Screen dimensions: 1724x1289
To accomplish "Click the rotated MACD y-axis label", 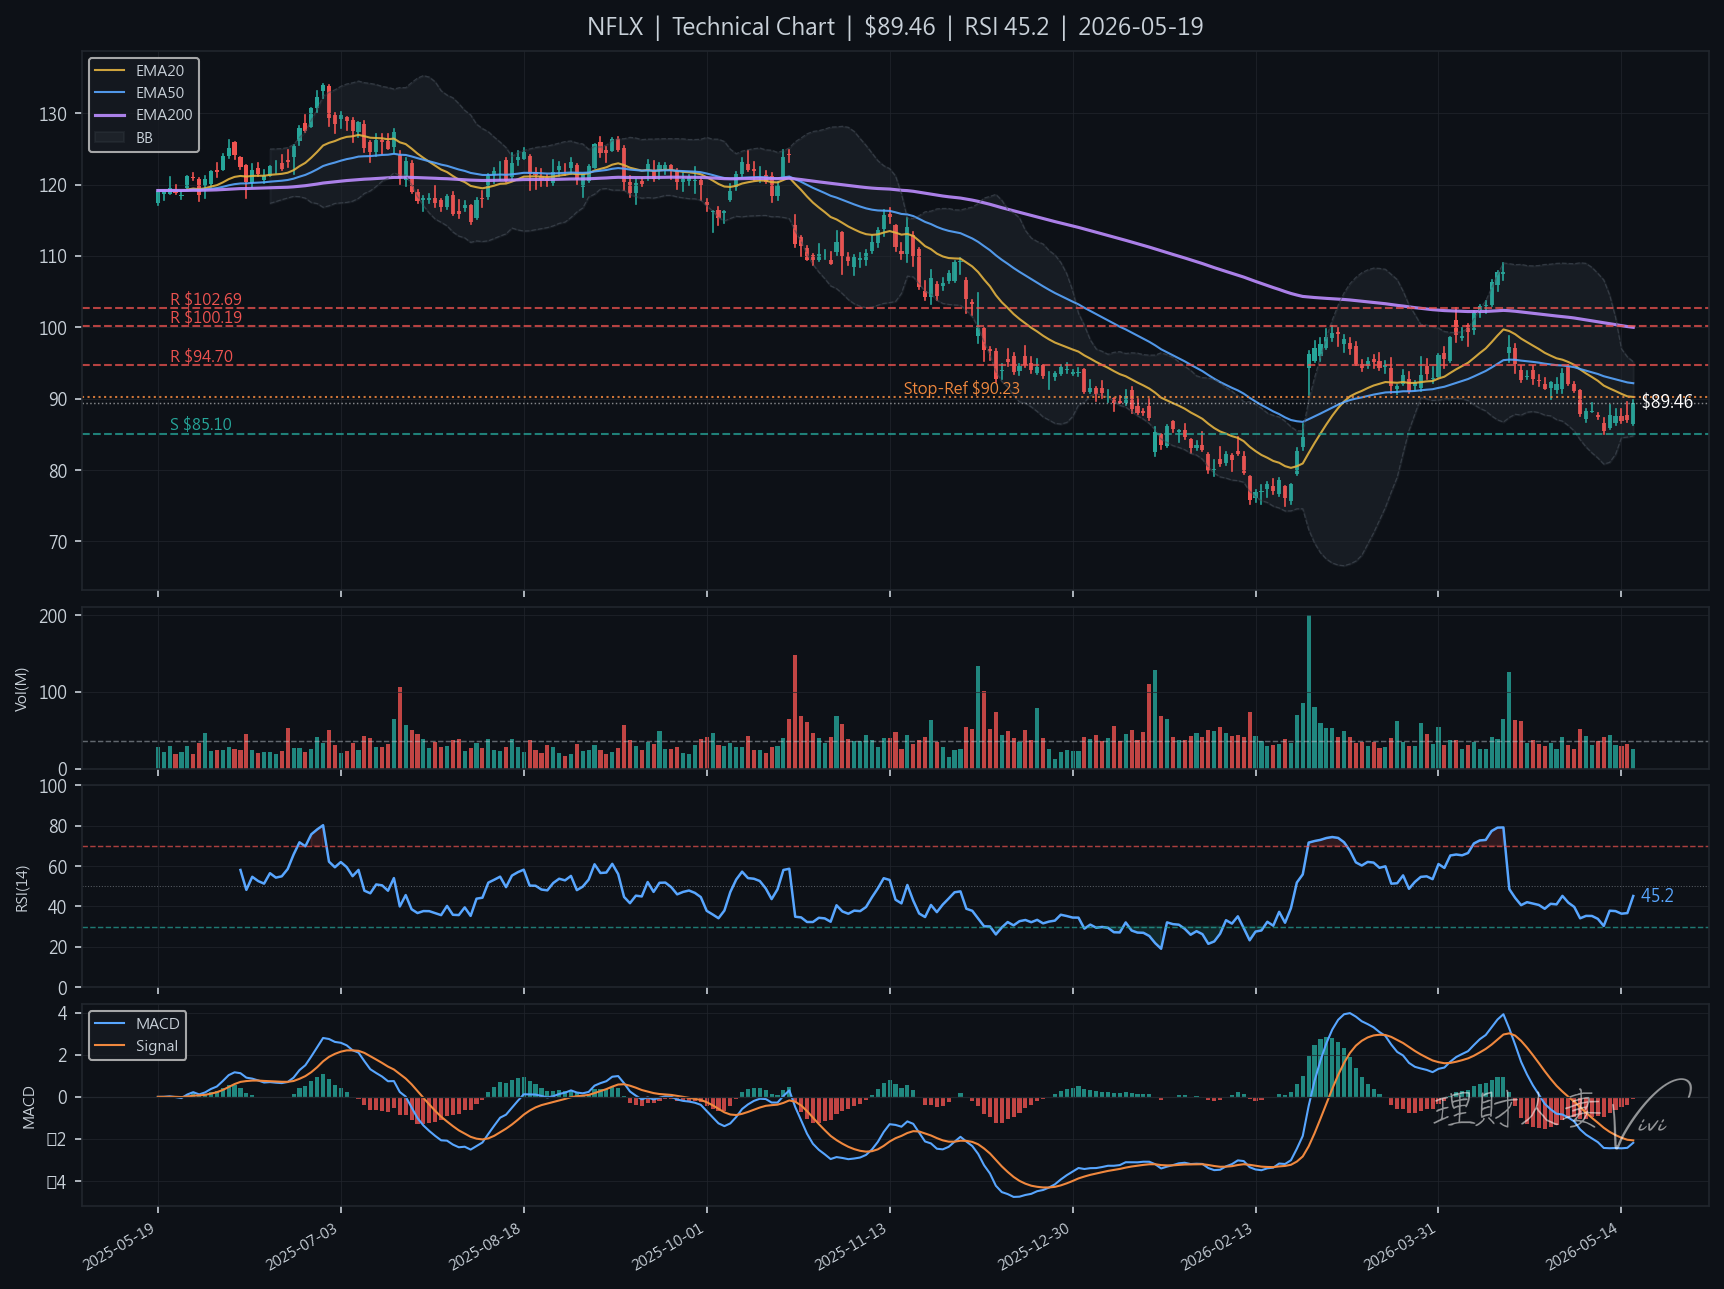I will point(29,1107).
